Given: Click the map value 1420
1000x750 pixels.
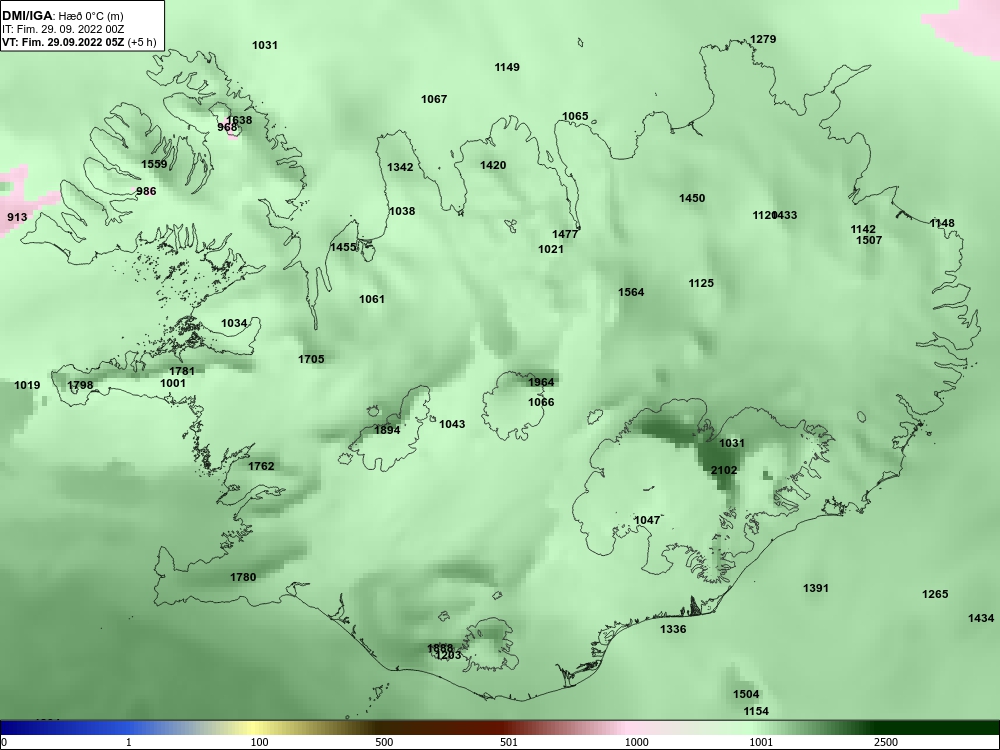Looking at the screenshot, I should (x=493, y=165).
